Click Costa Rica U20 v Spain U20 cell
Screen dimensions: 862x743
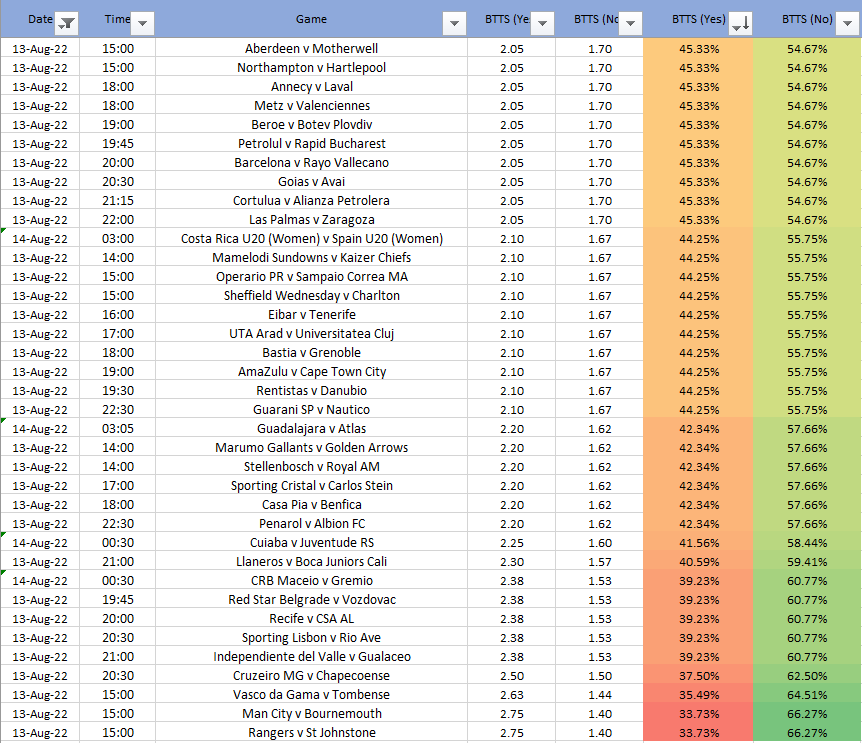pyautogui.click(x=311, y=239)
